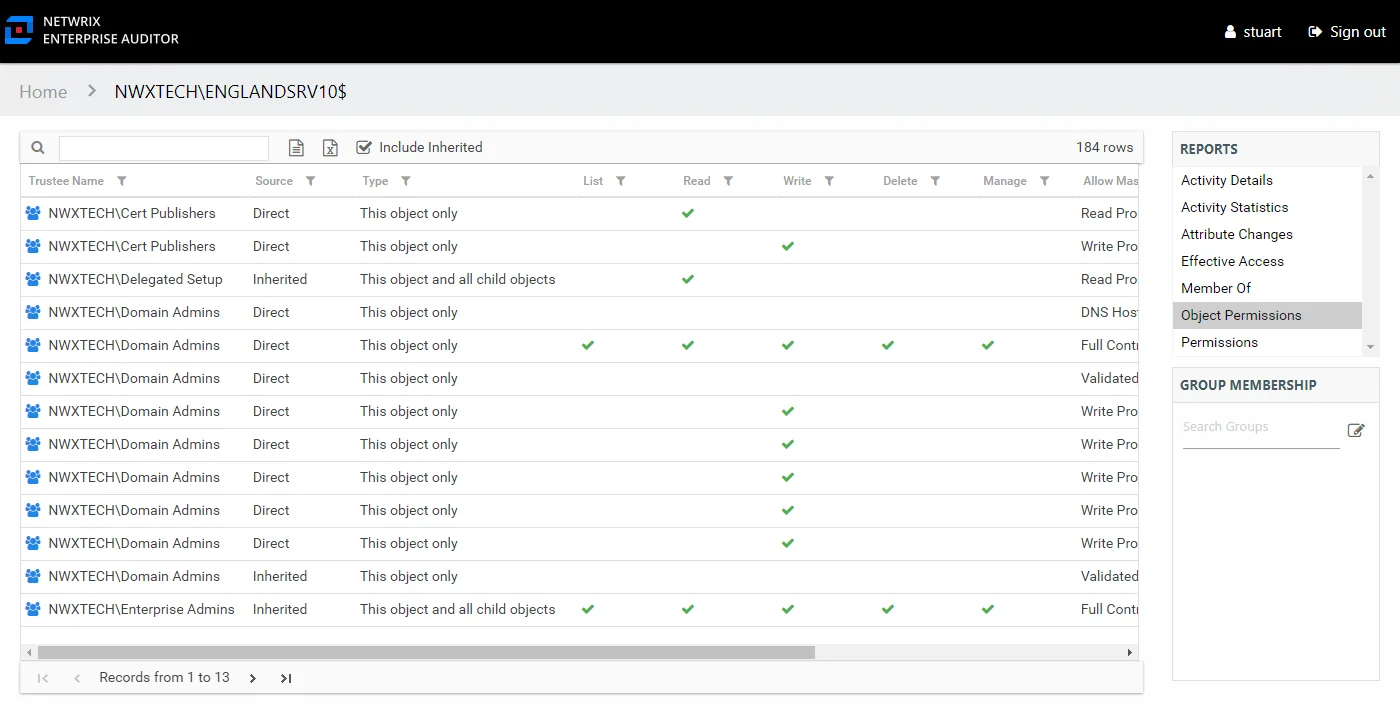The height and width of the screenshot is (705, 1400).
Task: Click the Type column header
Action: (x=375, y=181)
